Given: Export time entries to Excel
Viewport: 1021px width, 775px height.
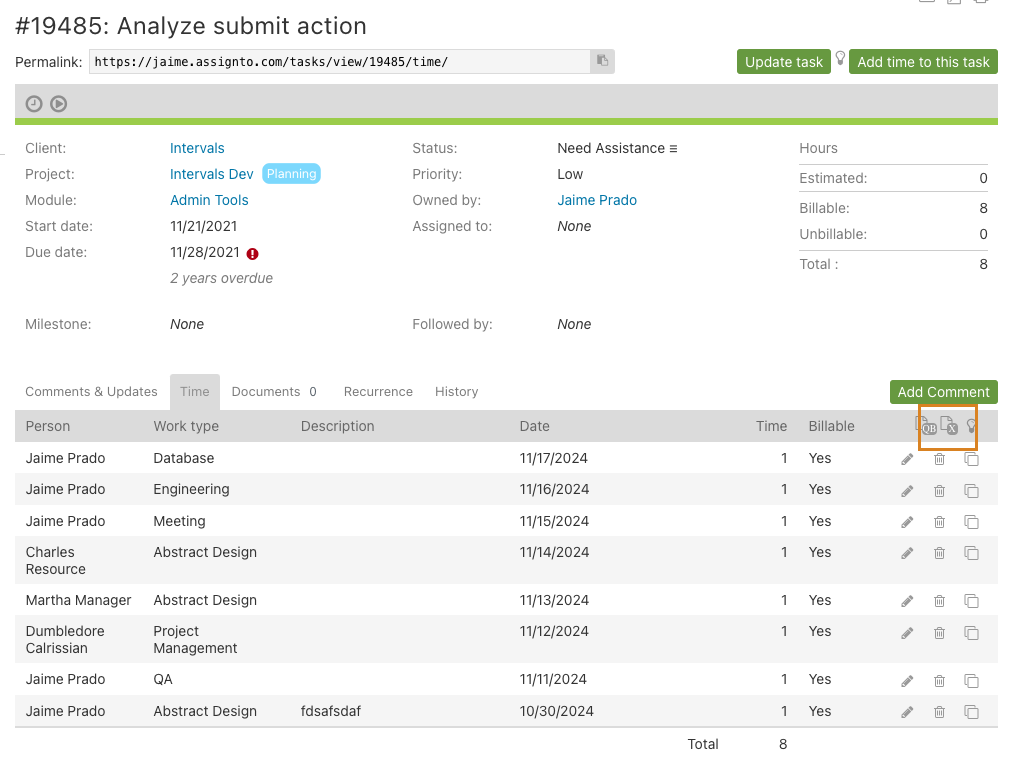Looking at the screenshot, I should coord(949,426).
